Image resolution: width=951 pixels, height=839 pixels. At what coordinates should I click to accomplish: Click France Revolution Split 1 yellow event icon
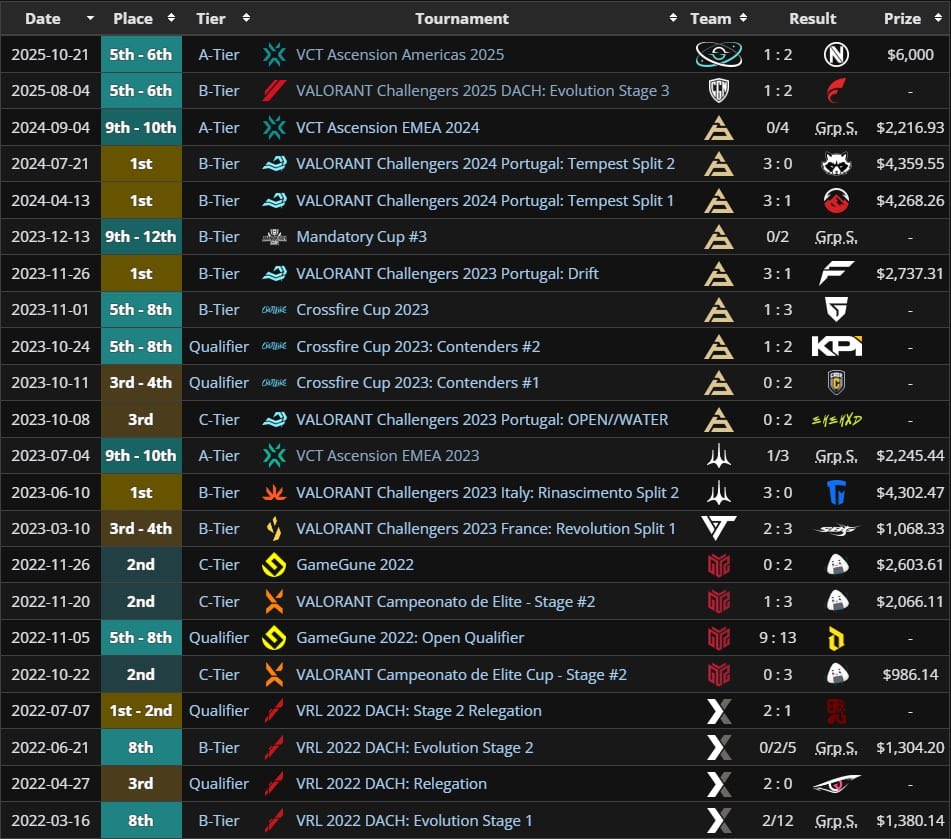[x=274, y=528]
